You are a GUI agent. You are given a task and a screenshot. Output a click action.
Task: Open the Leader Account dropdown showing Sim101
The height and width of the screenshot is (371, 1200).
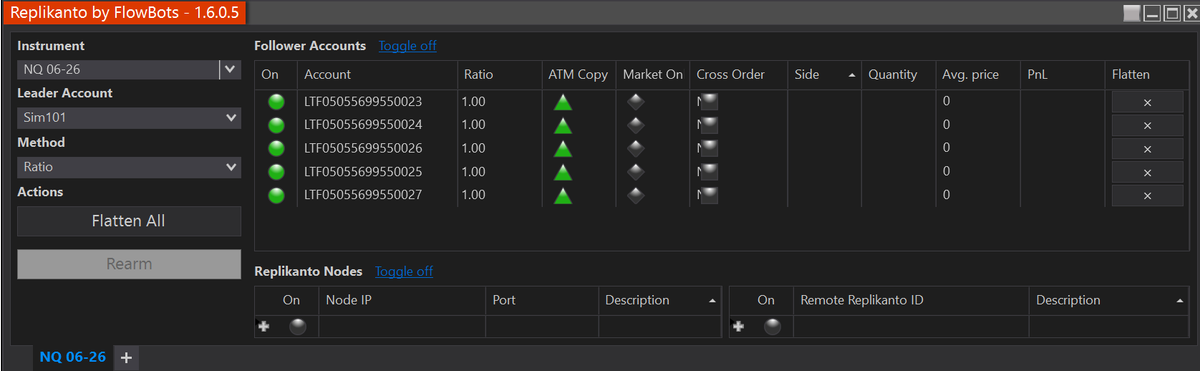click(129, 117)
